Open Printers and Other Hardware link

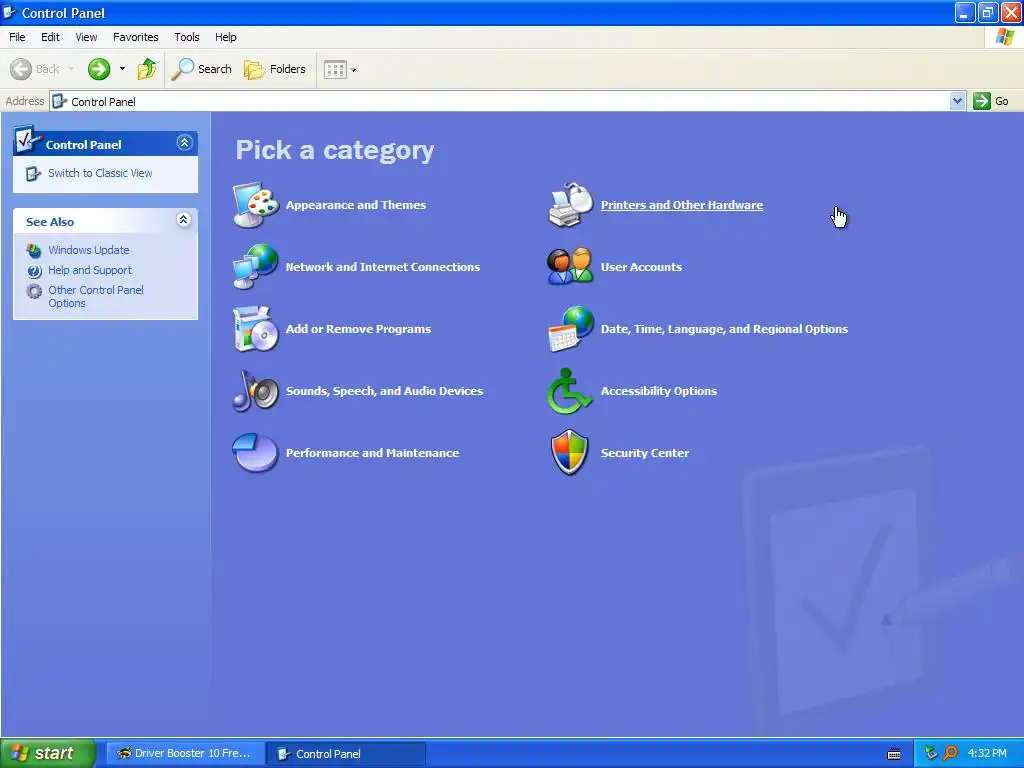(x=682, y=205)
